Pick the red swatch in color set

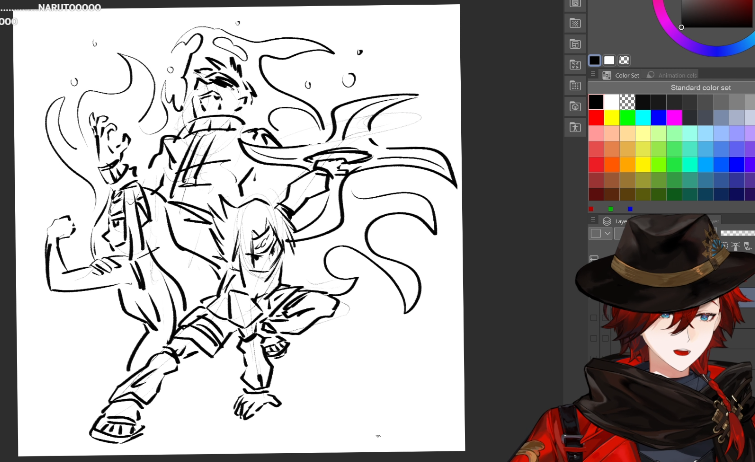(596, 117)
